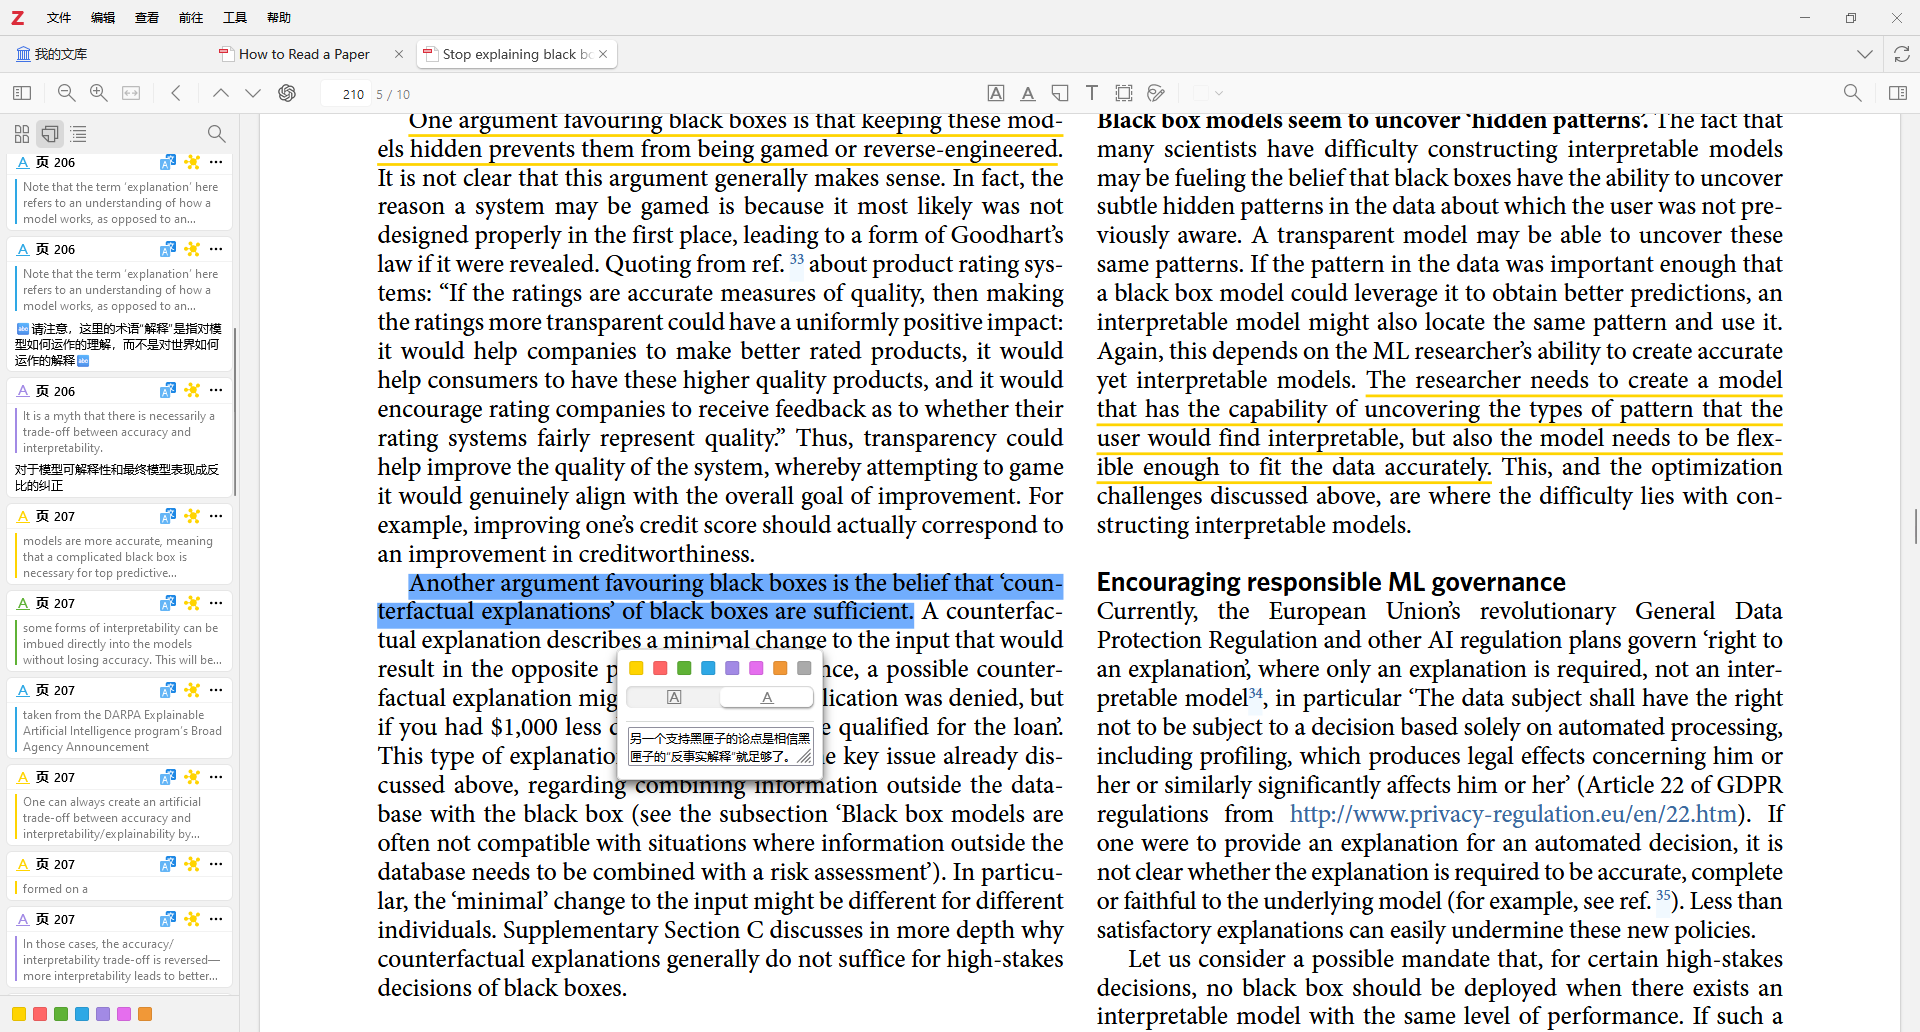Viewport: 1920px width, 1032px height.
Task: Pick green color in annotation popup
Action: click(684, 668)
